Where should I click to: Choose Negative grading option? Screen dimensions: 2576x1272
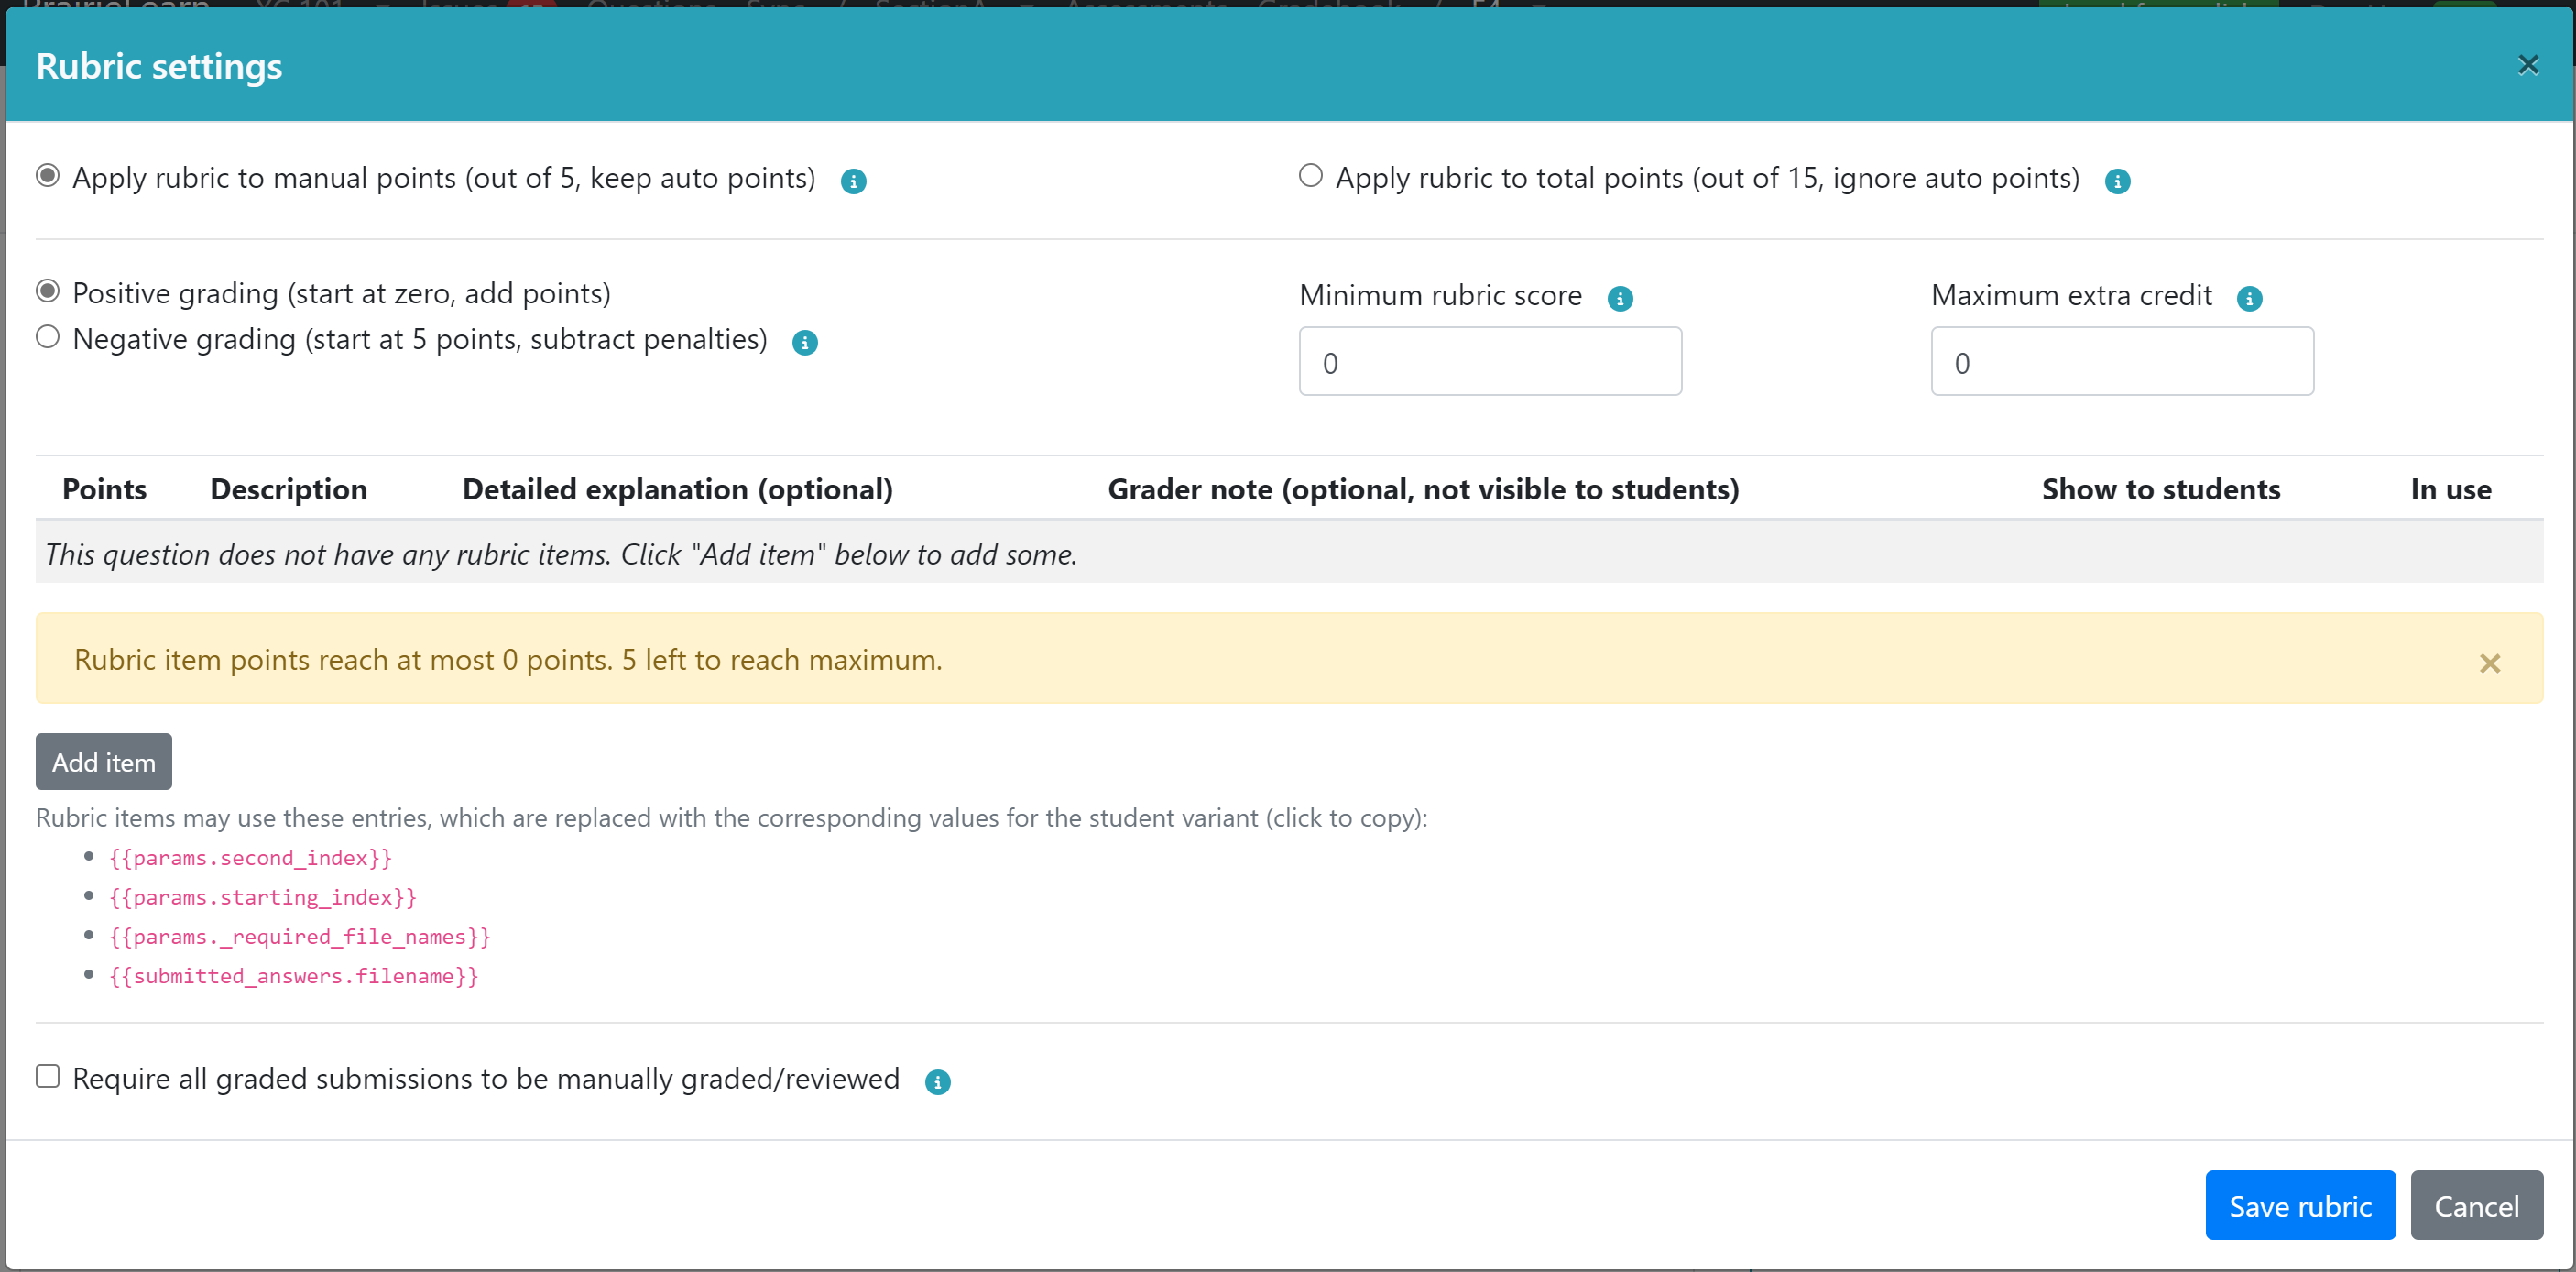(47, 337)
